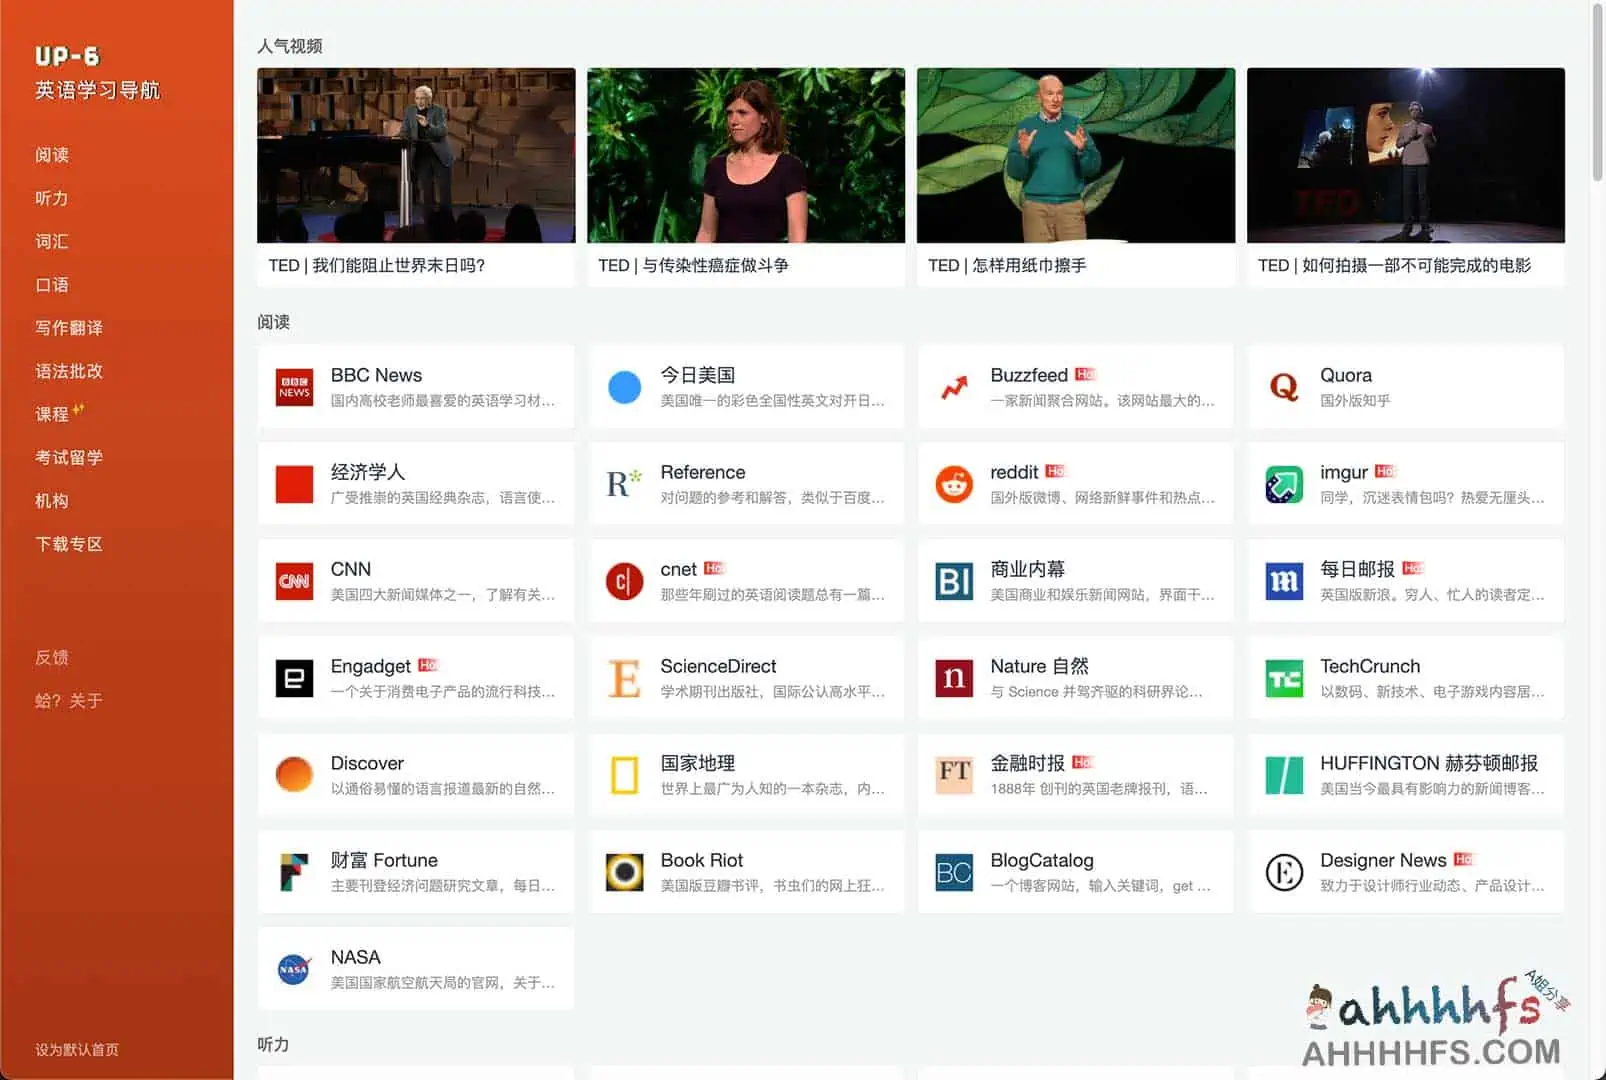This screenshot has width=1606, height=1080.
Task: Open the Business Insider BI icon
Action: pyautogui.click(x=954, y=581)
